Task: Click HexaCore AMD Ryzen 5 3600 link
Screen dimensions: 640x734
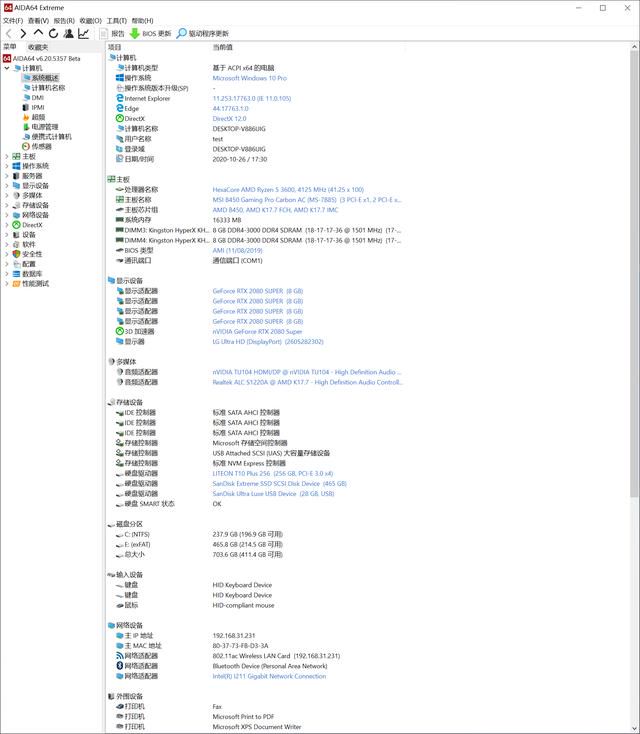Action: tap(288, 190)
